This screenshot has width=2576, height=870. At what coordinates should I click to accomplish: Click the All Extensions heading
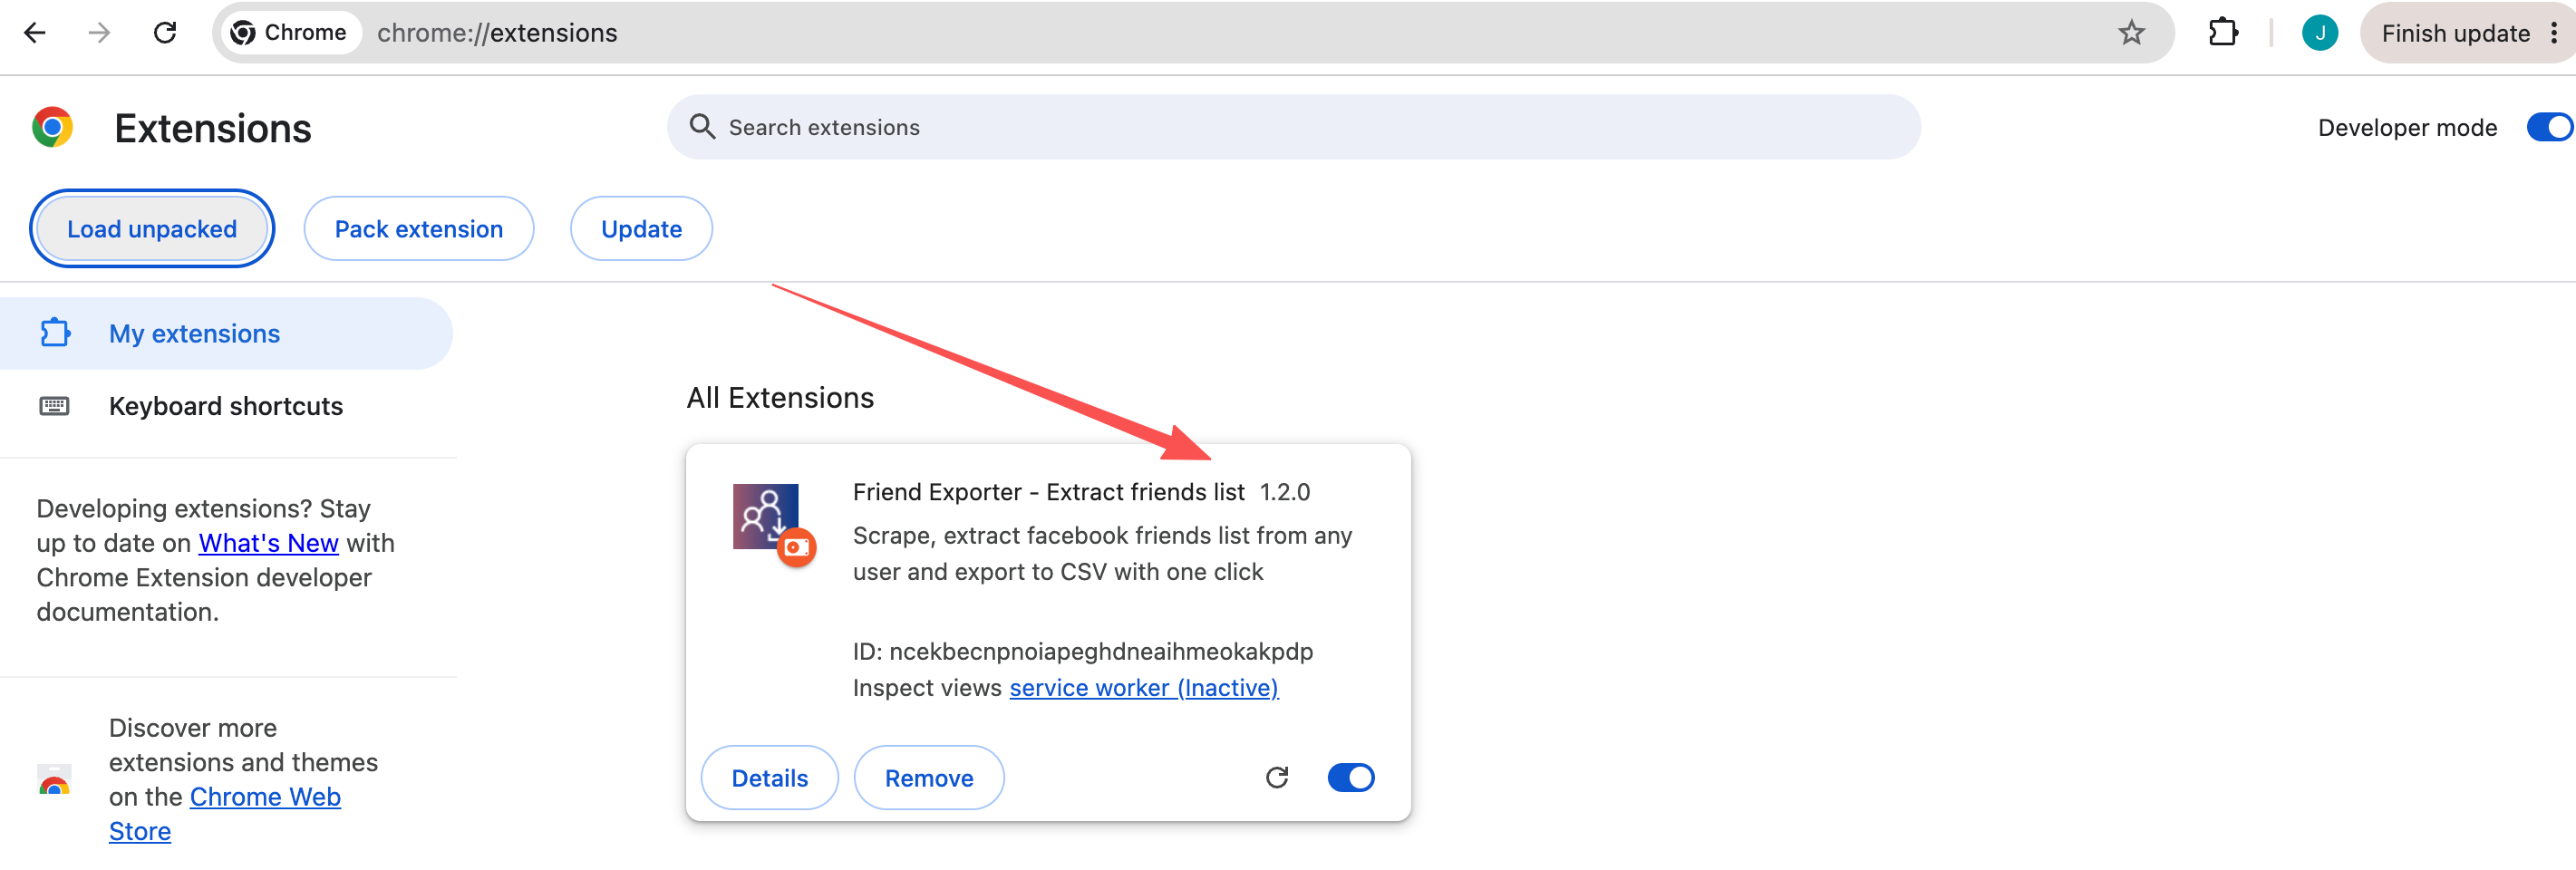780,398
